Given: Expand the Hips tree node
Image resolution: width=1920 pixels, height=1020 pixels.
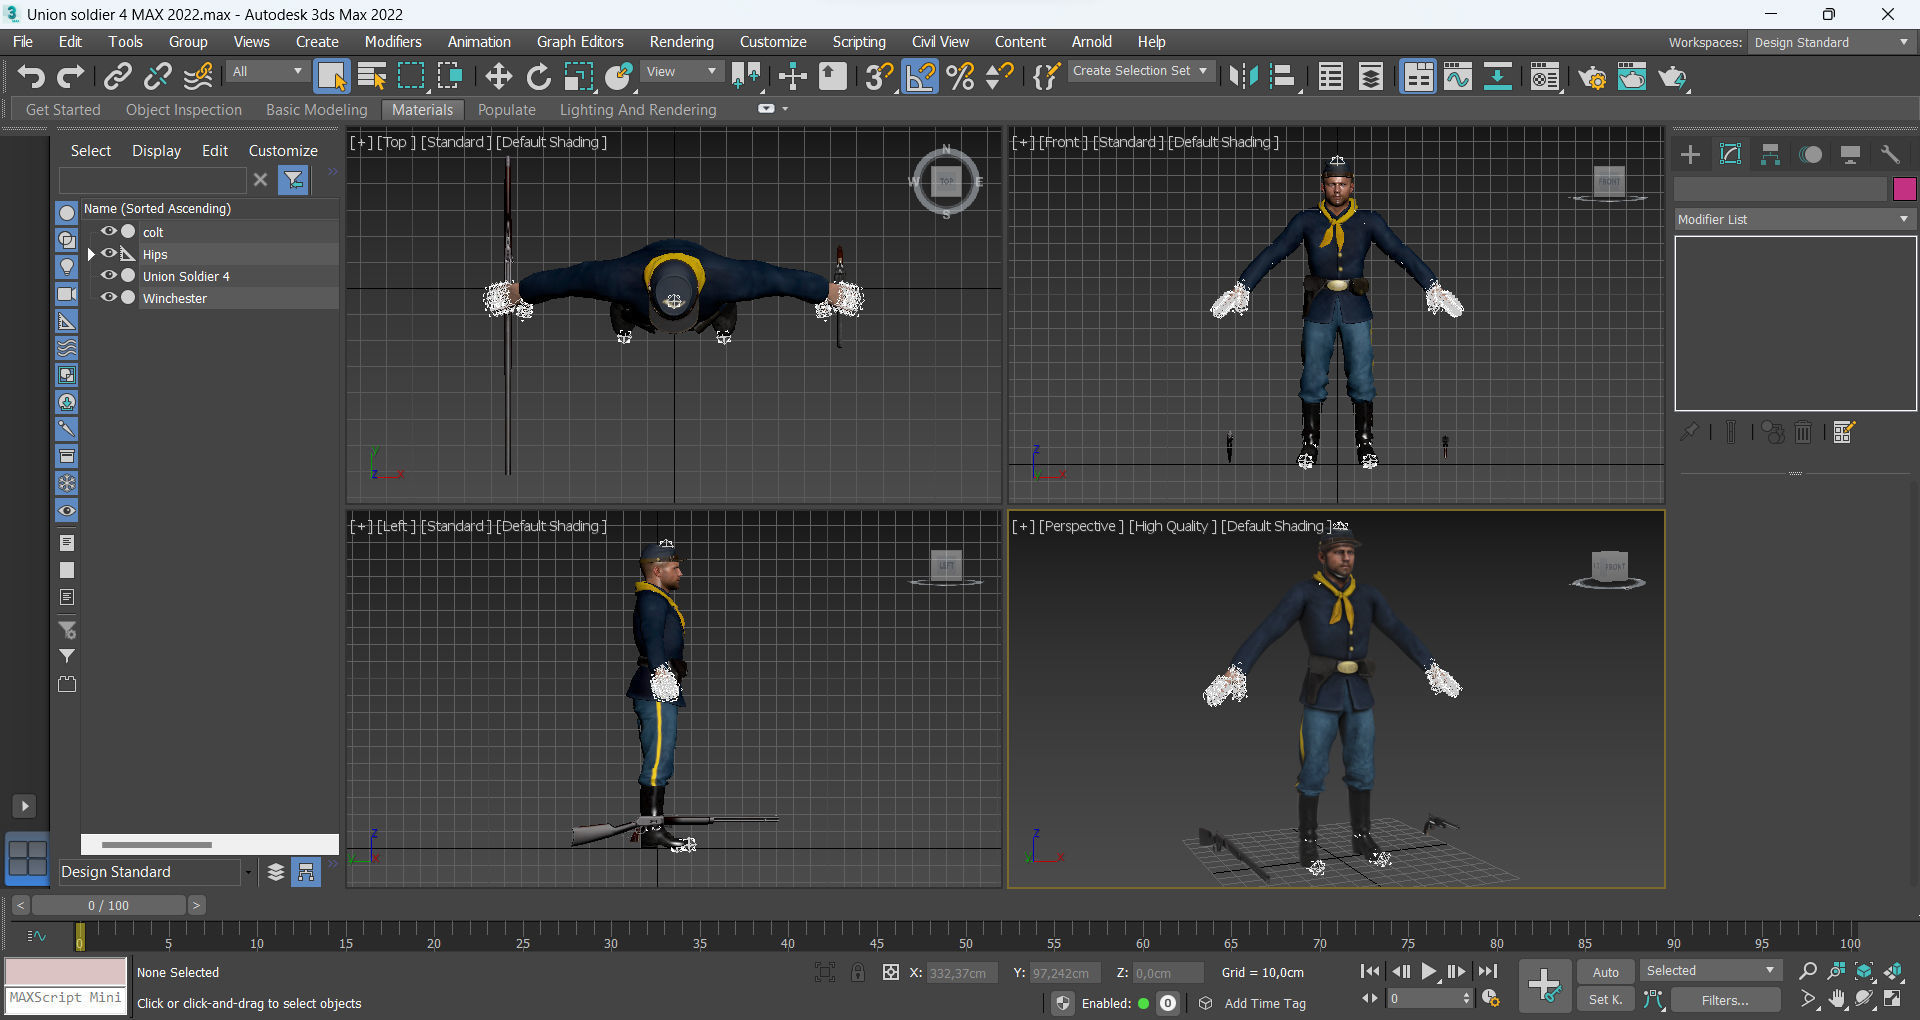Looking at the screenshot, I should pyautogui.click(x=91, y=254).
